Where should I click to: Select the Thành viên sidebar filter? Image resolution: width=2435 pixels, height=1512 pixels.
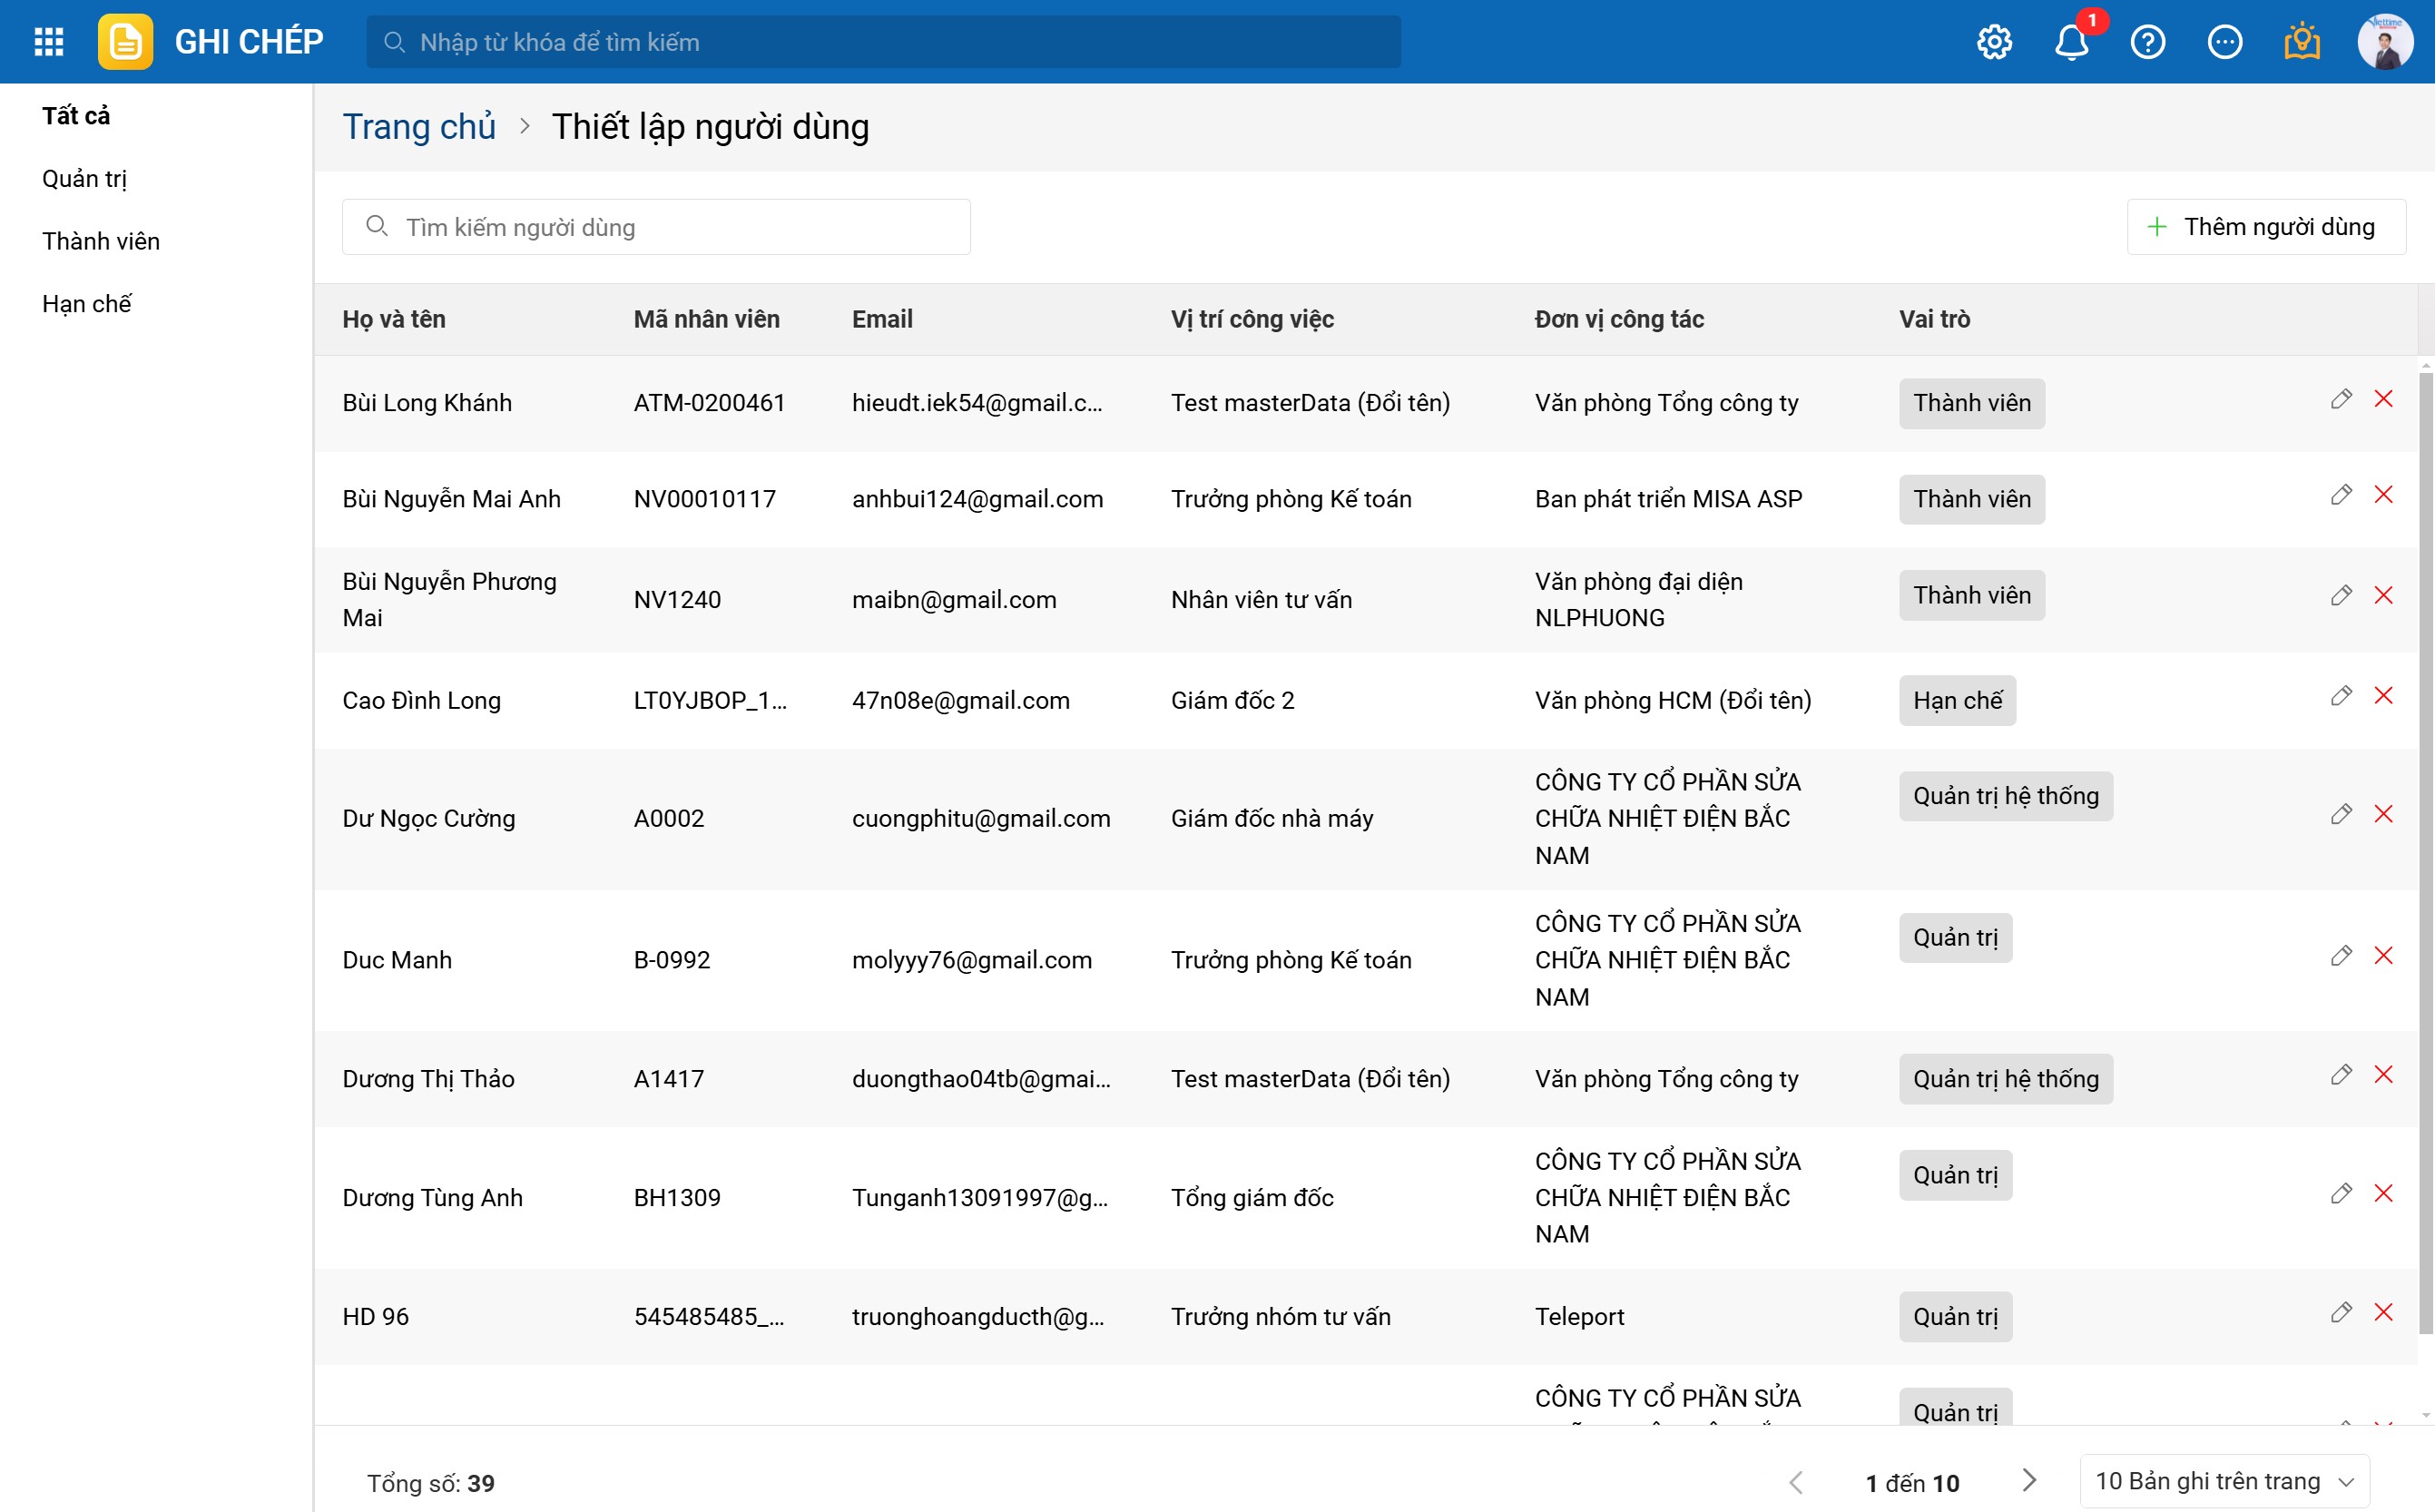[101, 241]
